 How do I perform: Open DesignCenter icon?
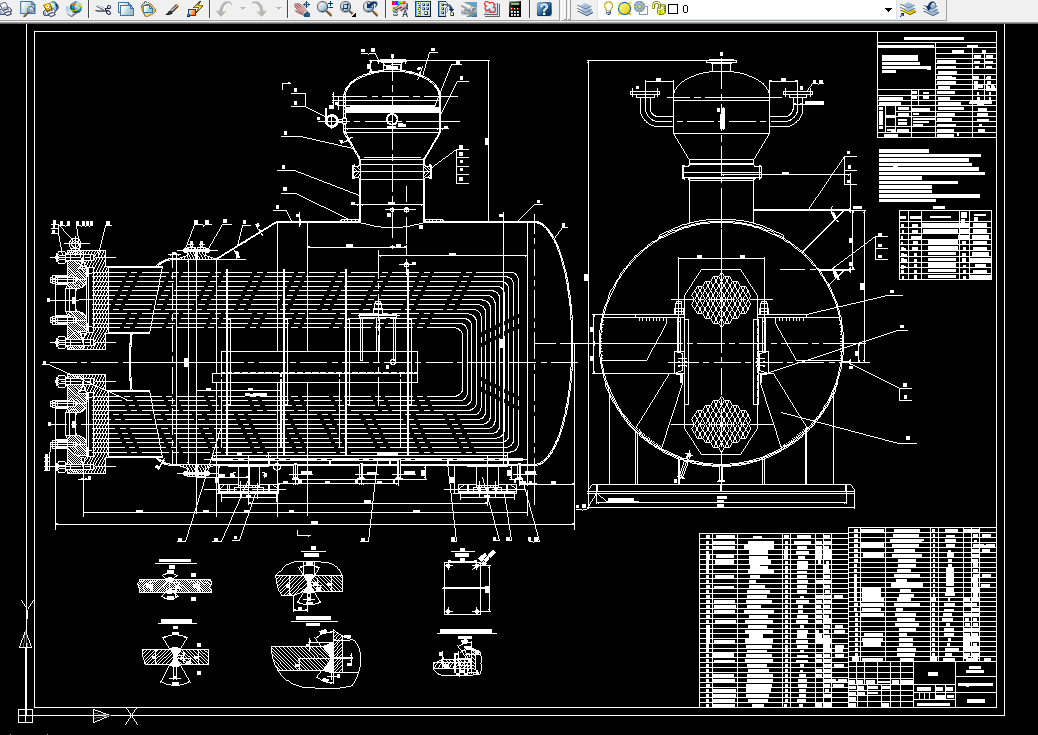pyautogui.click(x=422, y=9)
